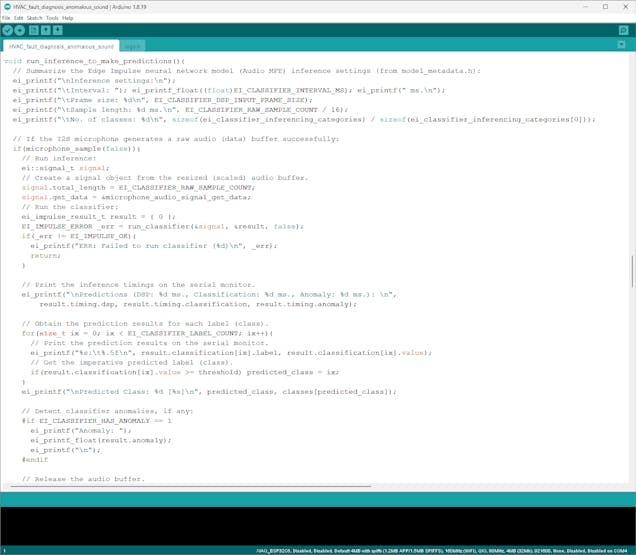Click the 'for(size_t ix = 0' loop line
The image size is (636, 555).
147,333
